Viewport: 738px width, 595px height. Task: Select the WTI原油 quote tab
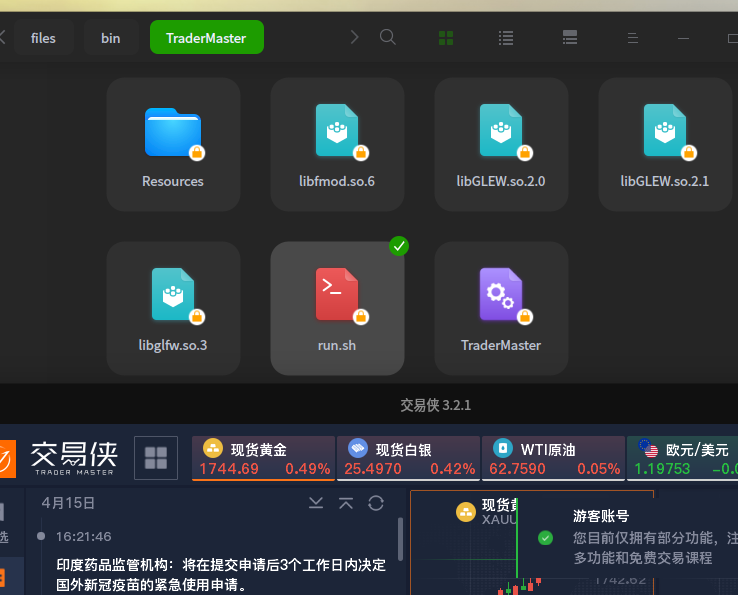click(554, 458)
